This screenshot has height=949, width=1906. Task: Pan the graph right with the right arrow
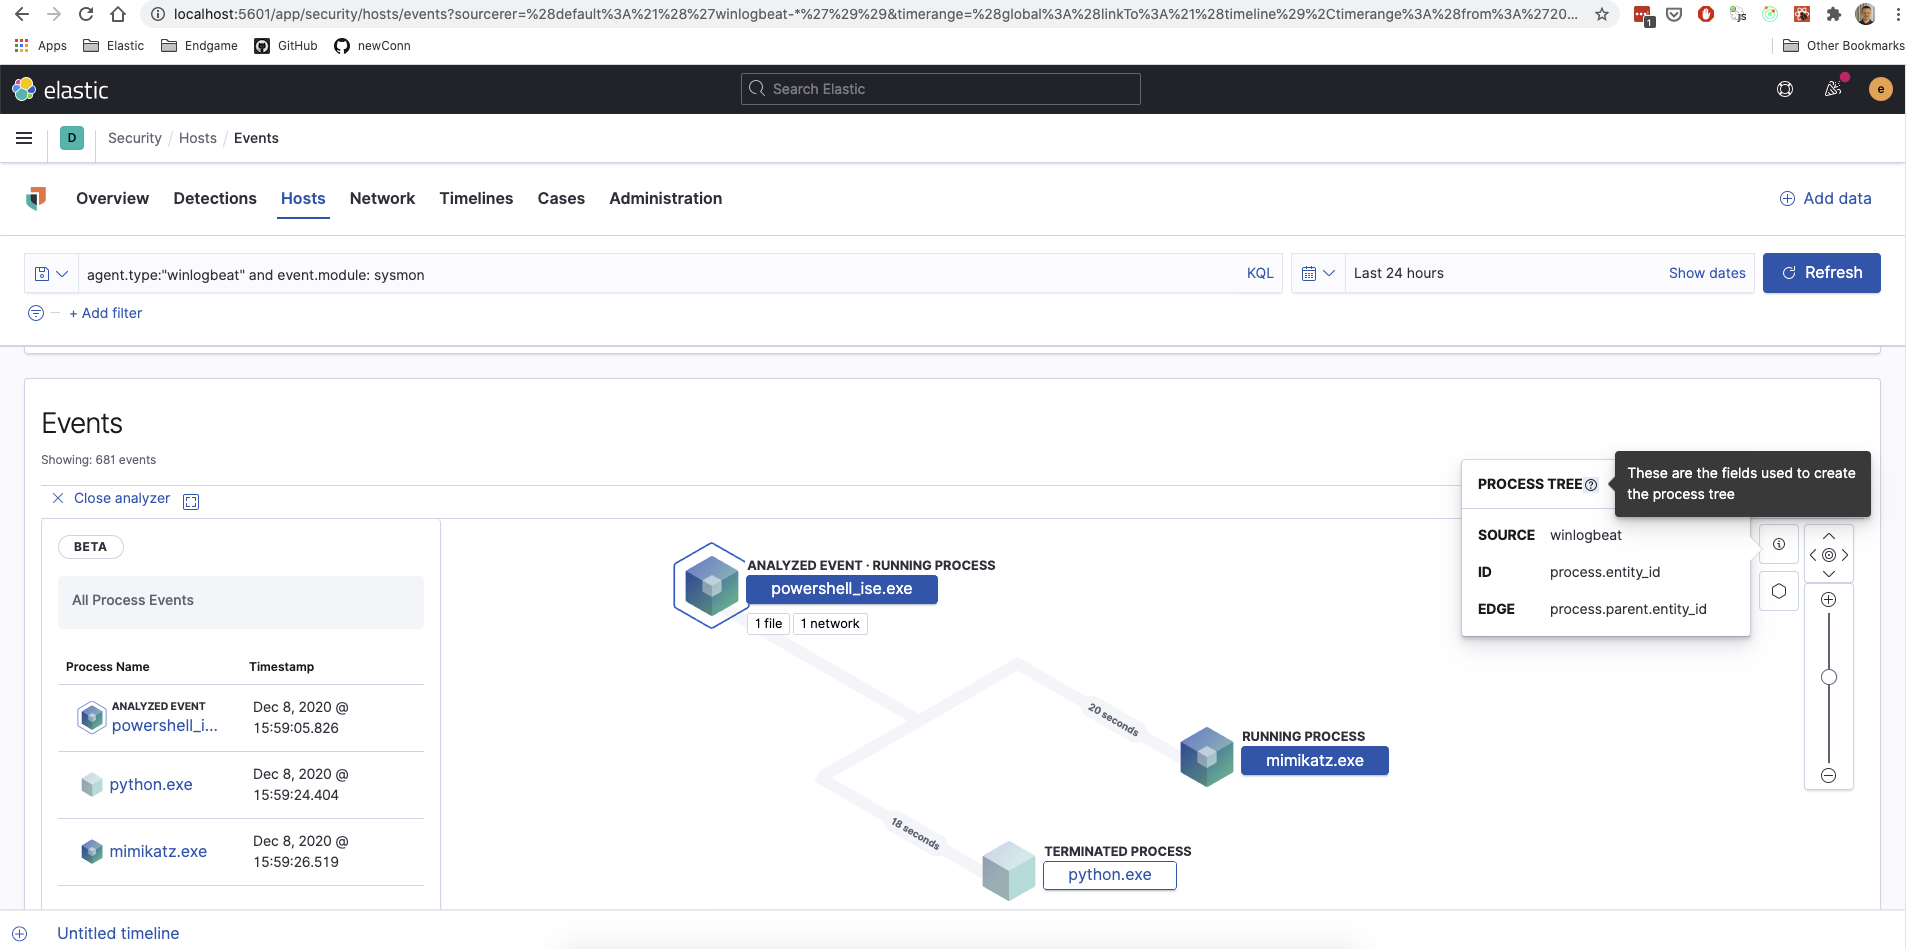pyautogui.click(x=1845, y=555)
